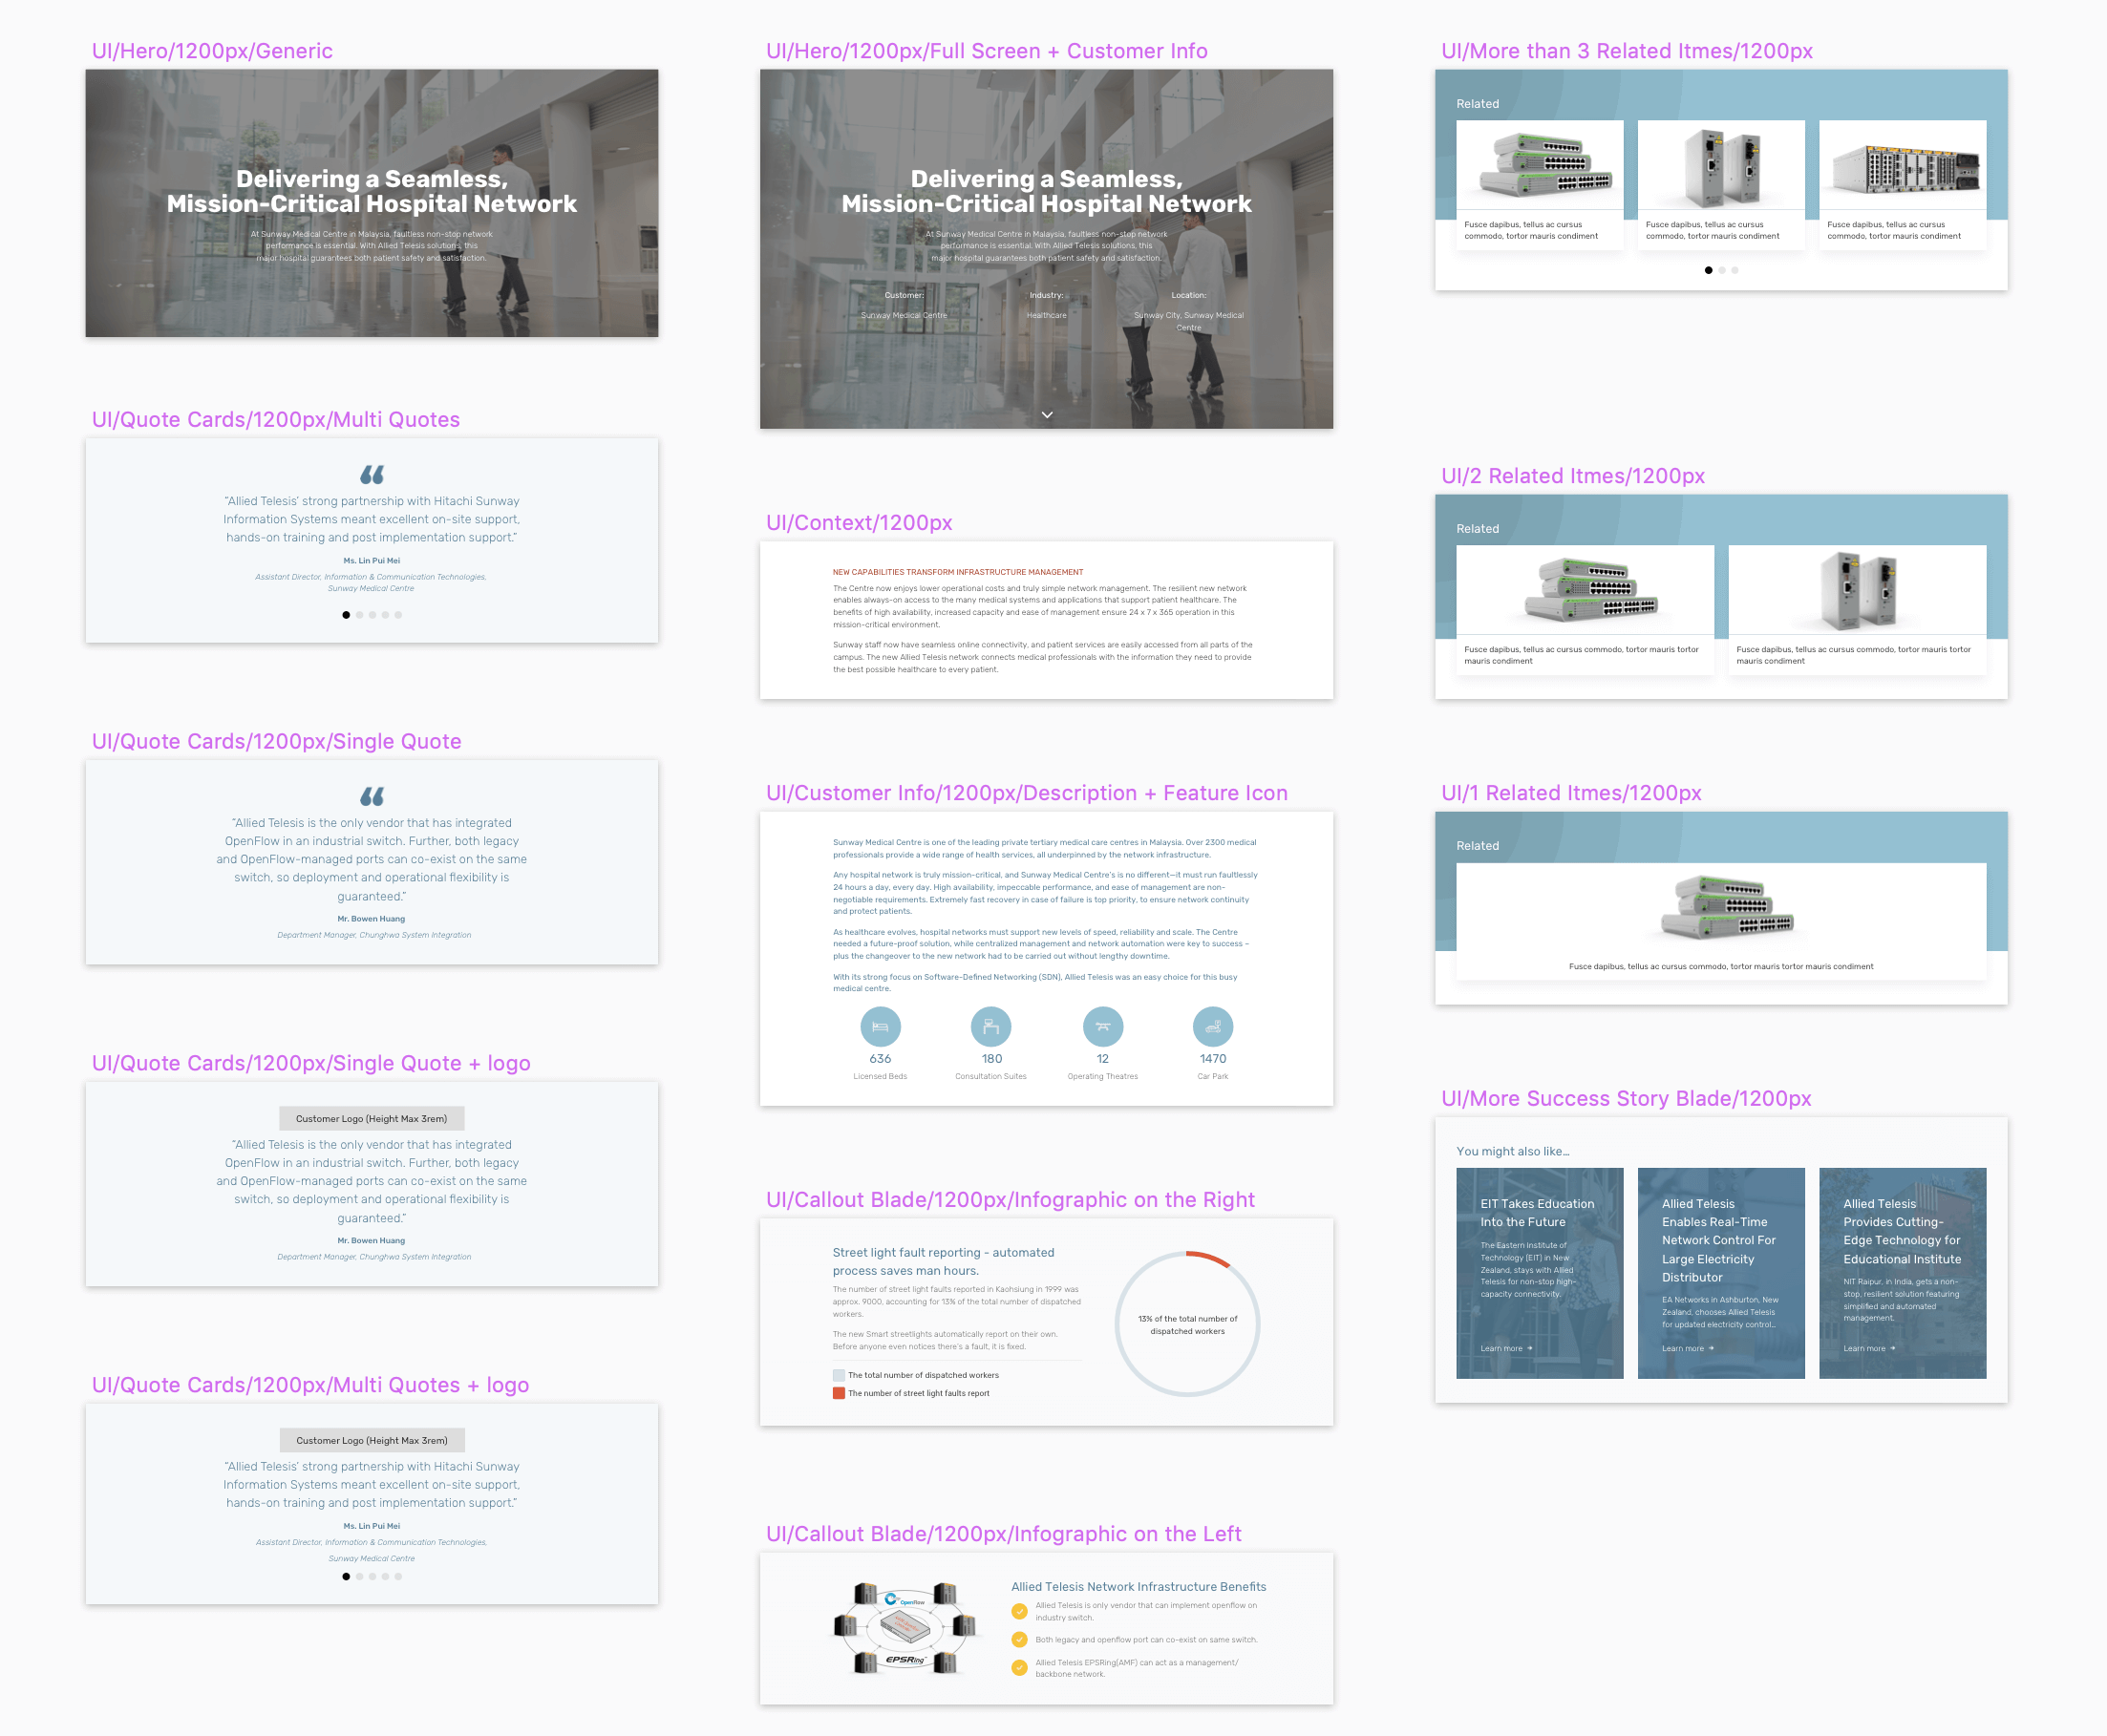2107x1736 pixels.
Task: Click the Operating Theatres table icon
Action: tap(1102, 1026)
